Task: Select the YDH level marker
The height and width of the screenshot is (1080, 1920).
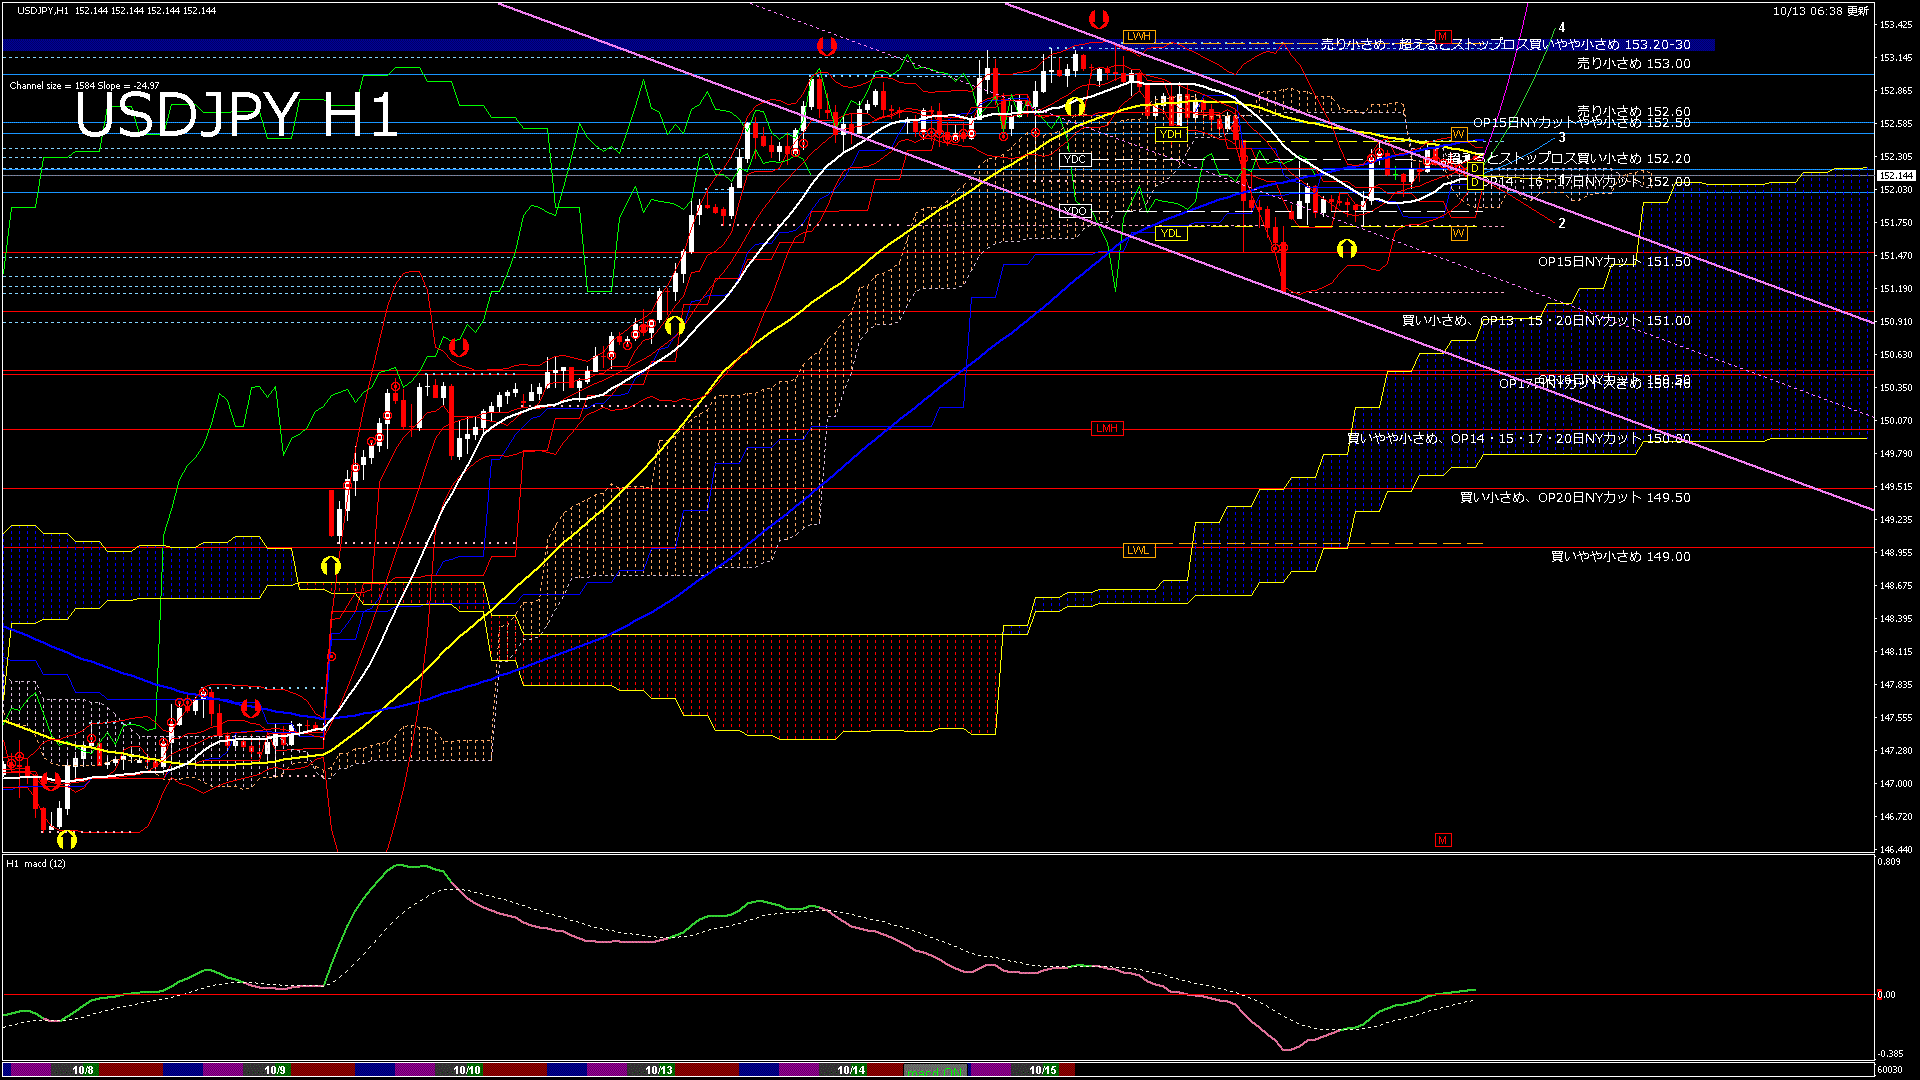Action: pyautogui.click(x=1170, y=134)
